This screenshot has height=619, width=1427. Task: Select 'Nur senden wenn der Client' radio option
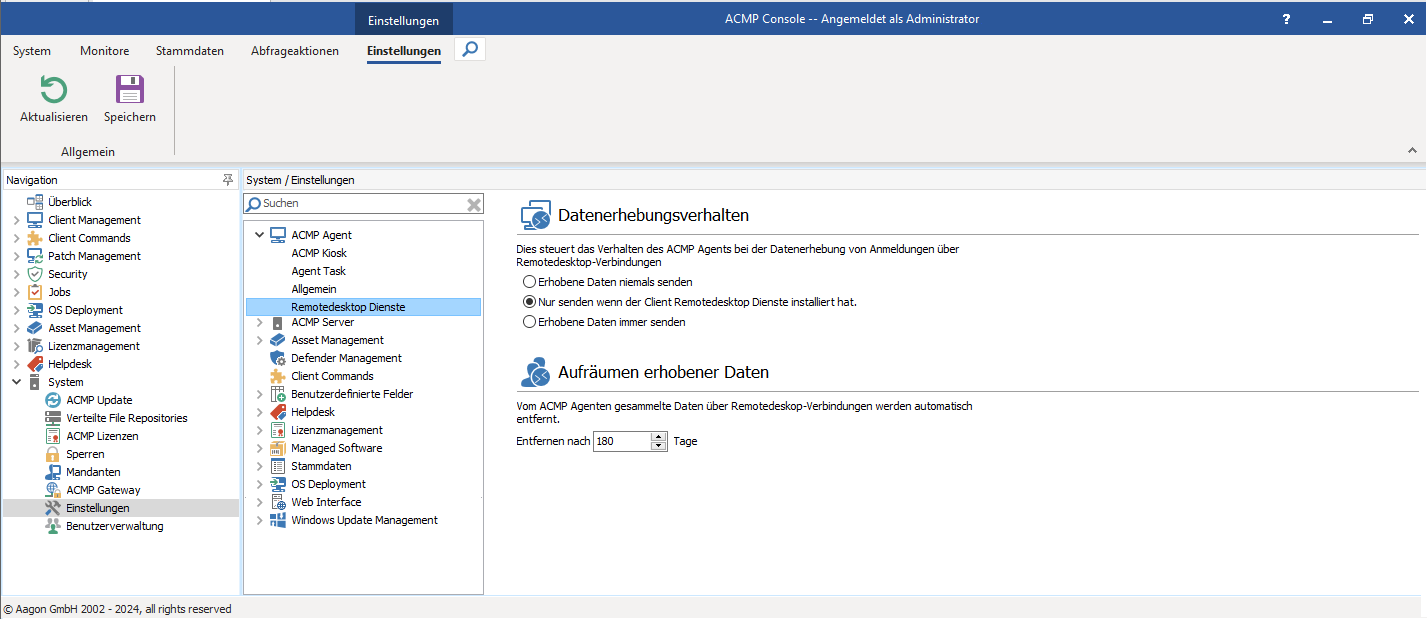(530, 301)
